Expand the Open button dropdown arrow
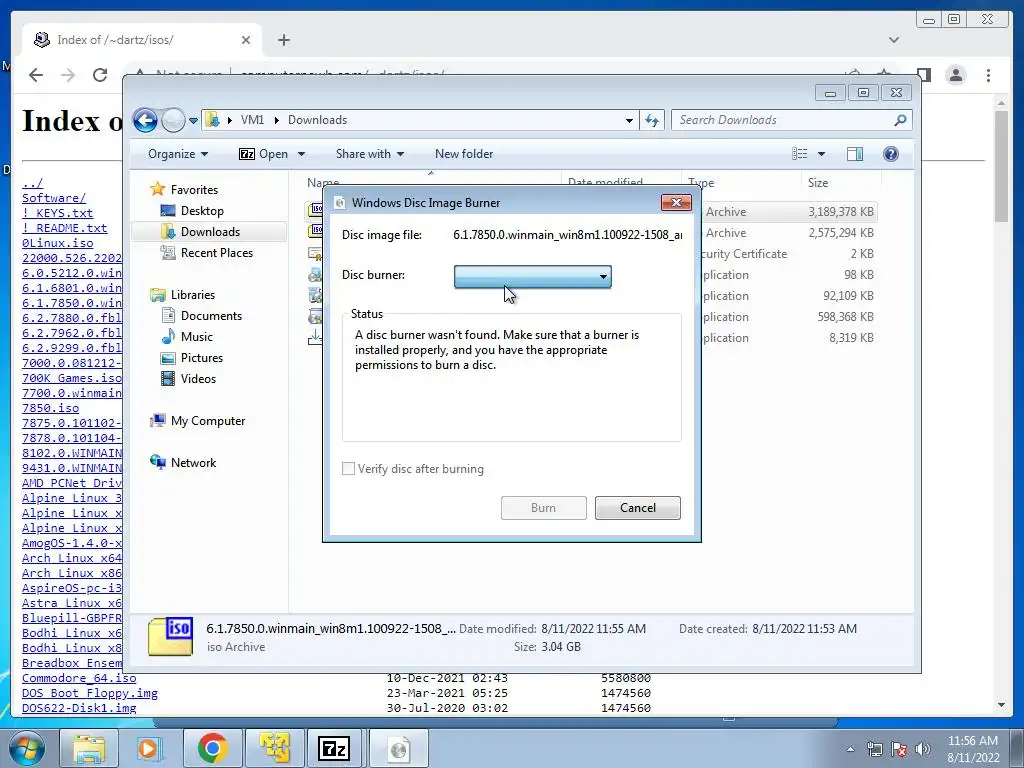 tap(301, 154)
